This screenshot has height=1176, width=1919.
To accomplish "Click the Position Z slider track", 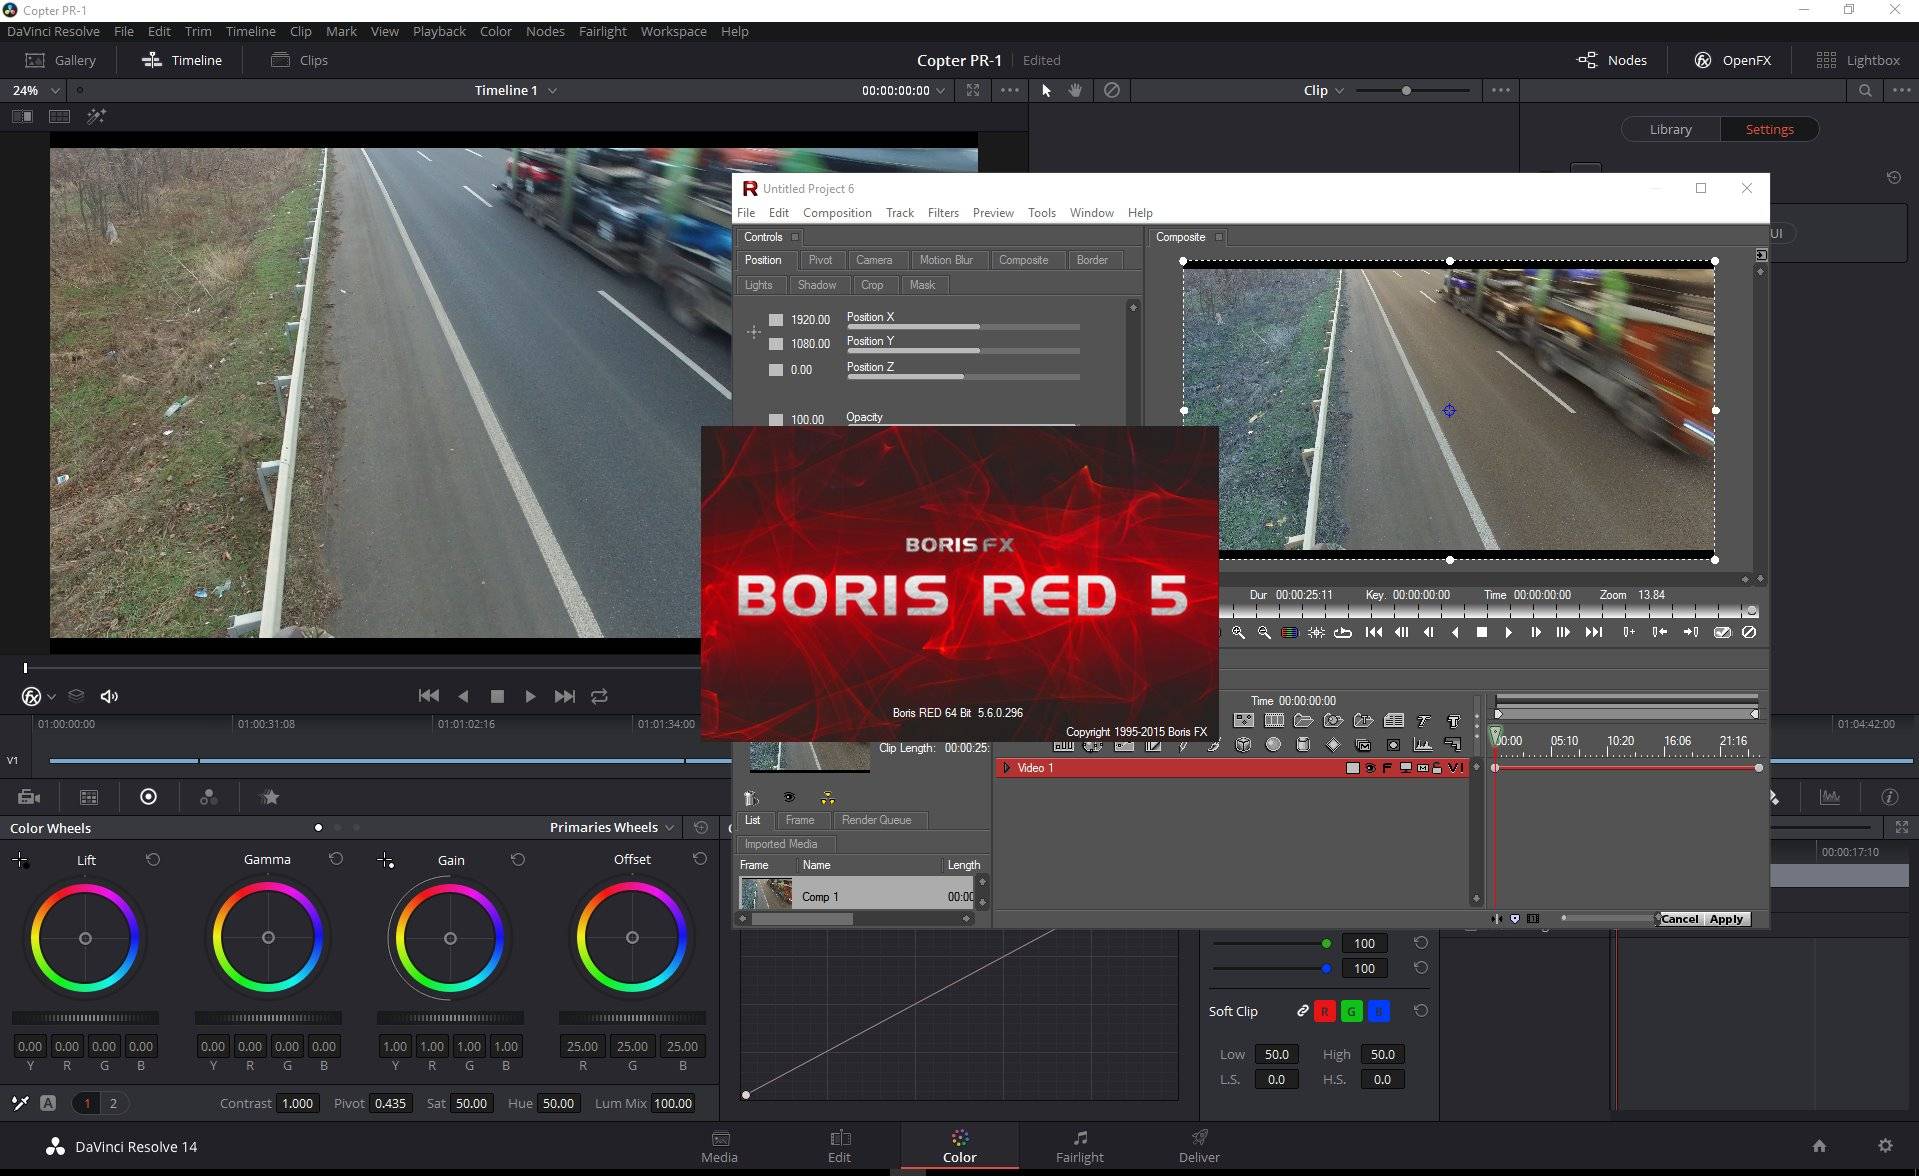I will [963, 377].
